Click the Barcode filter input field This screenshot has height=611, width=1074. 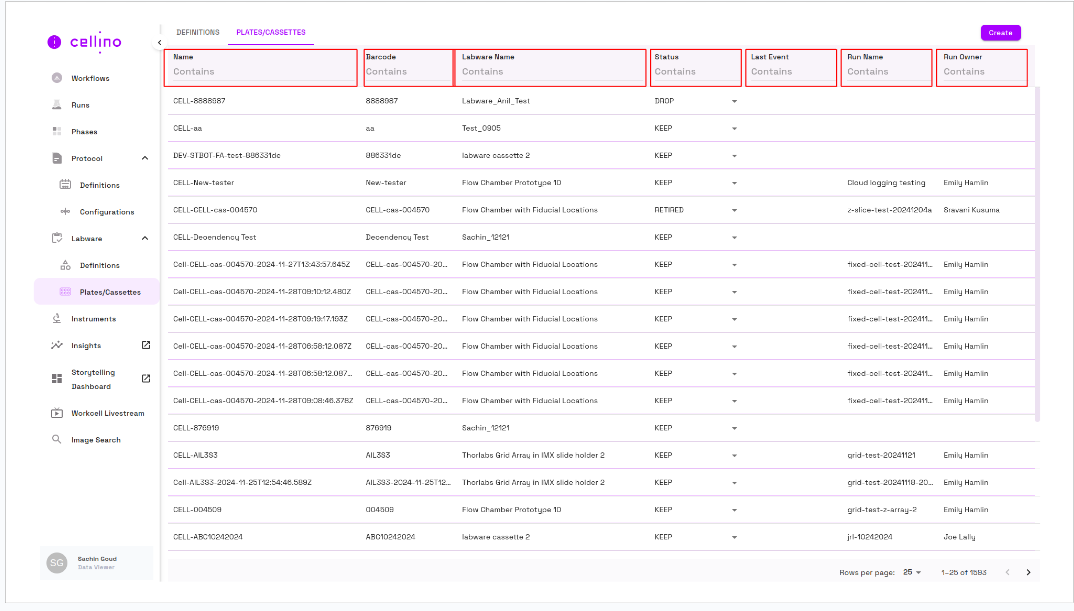click(x=407, y=72)
